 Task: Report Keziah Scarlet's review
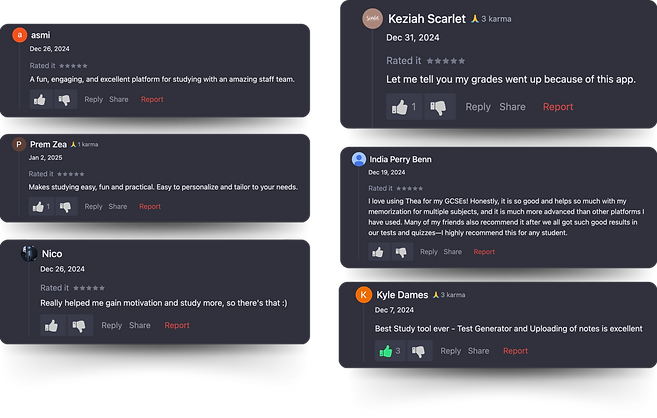click(558, 107)
